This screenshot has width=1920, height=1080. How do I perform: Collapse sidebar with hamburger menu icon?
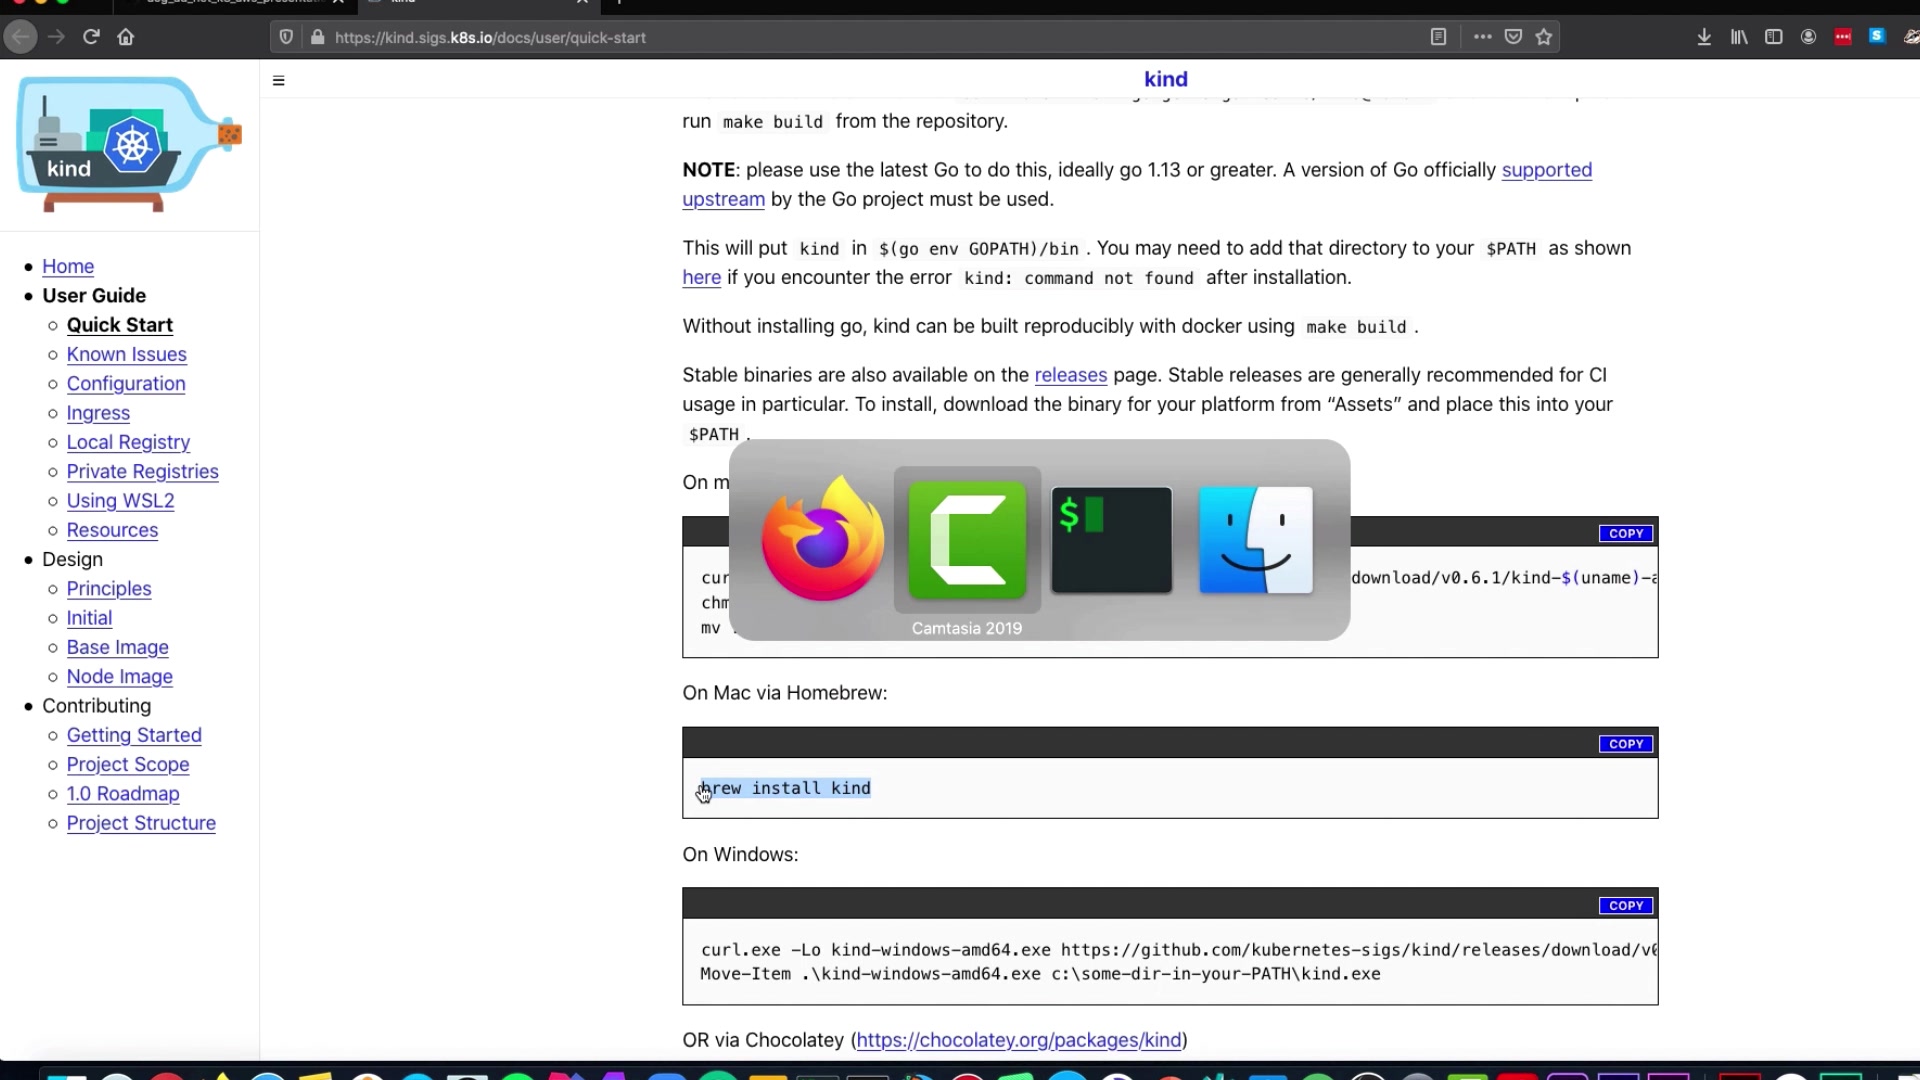coord(279,81)
